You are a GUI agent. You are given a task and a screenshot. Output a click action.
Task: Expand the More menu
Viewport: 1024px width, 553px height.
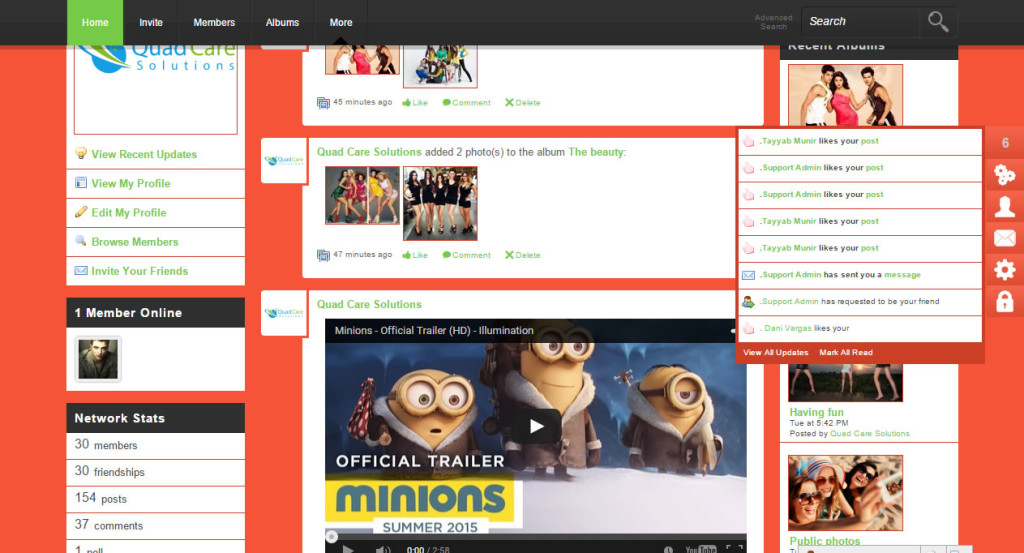coord(341,22)
